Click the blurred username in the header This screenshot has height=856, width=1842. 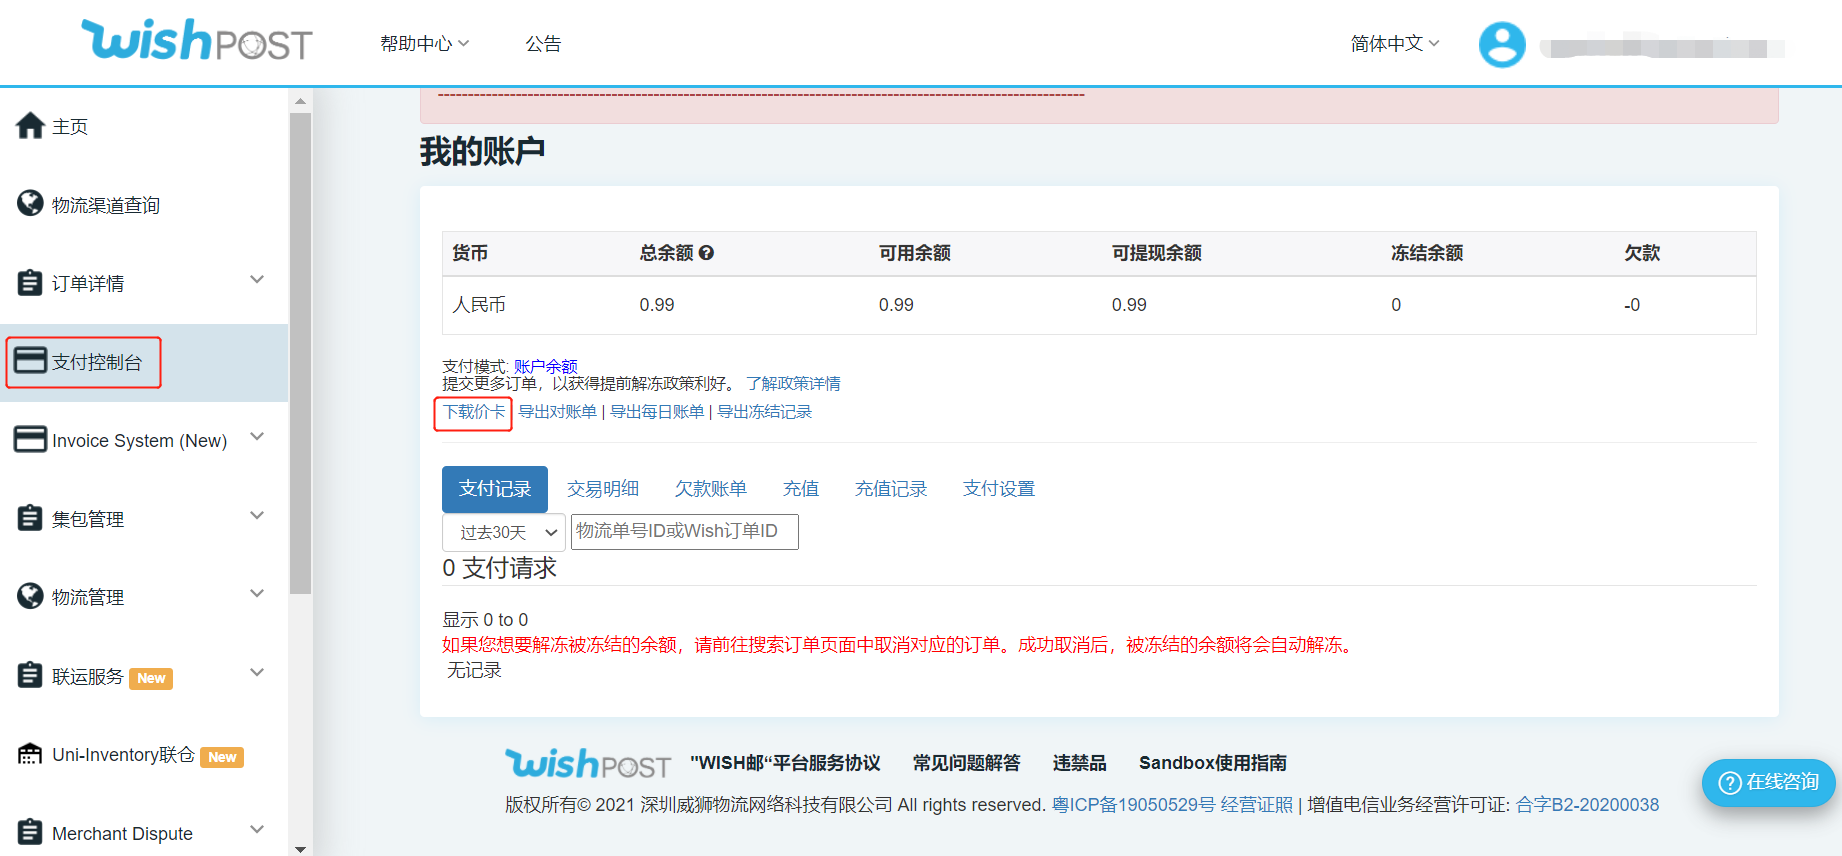(x=1662, y=47)
